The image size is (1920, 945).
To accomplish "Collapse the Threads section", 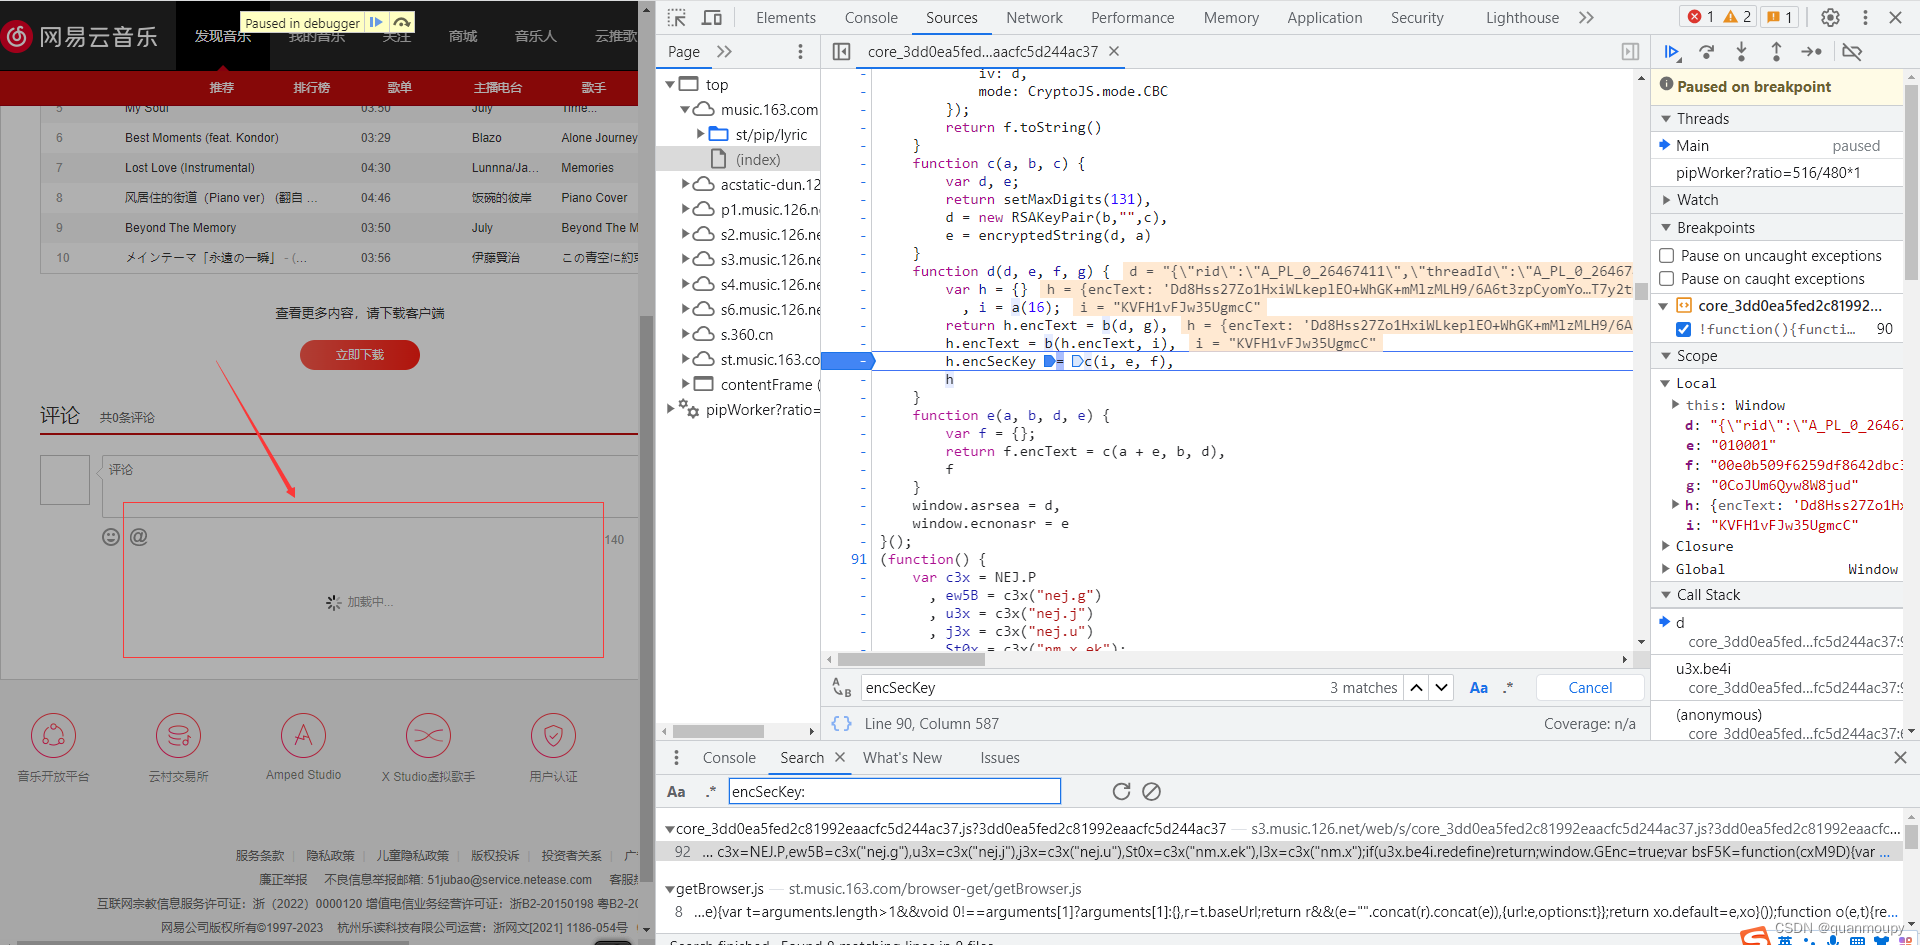I will pyautogui.click(x=1666, y=118).
